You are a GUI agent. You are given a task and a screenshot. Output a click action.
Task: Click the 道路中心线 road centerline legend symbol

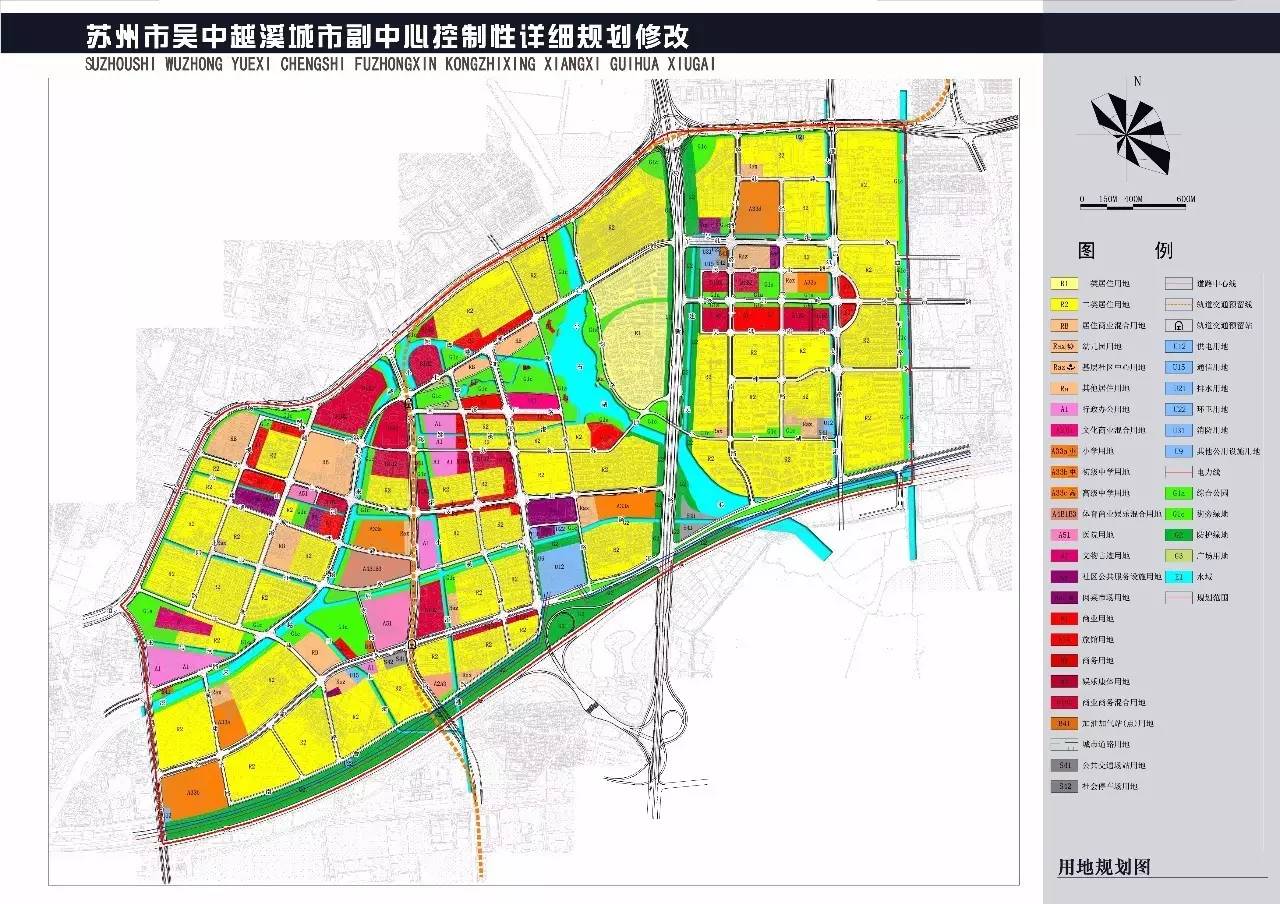(x=1179, y=283)
